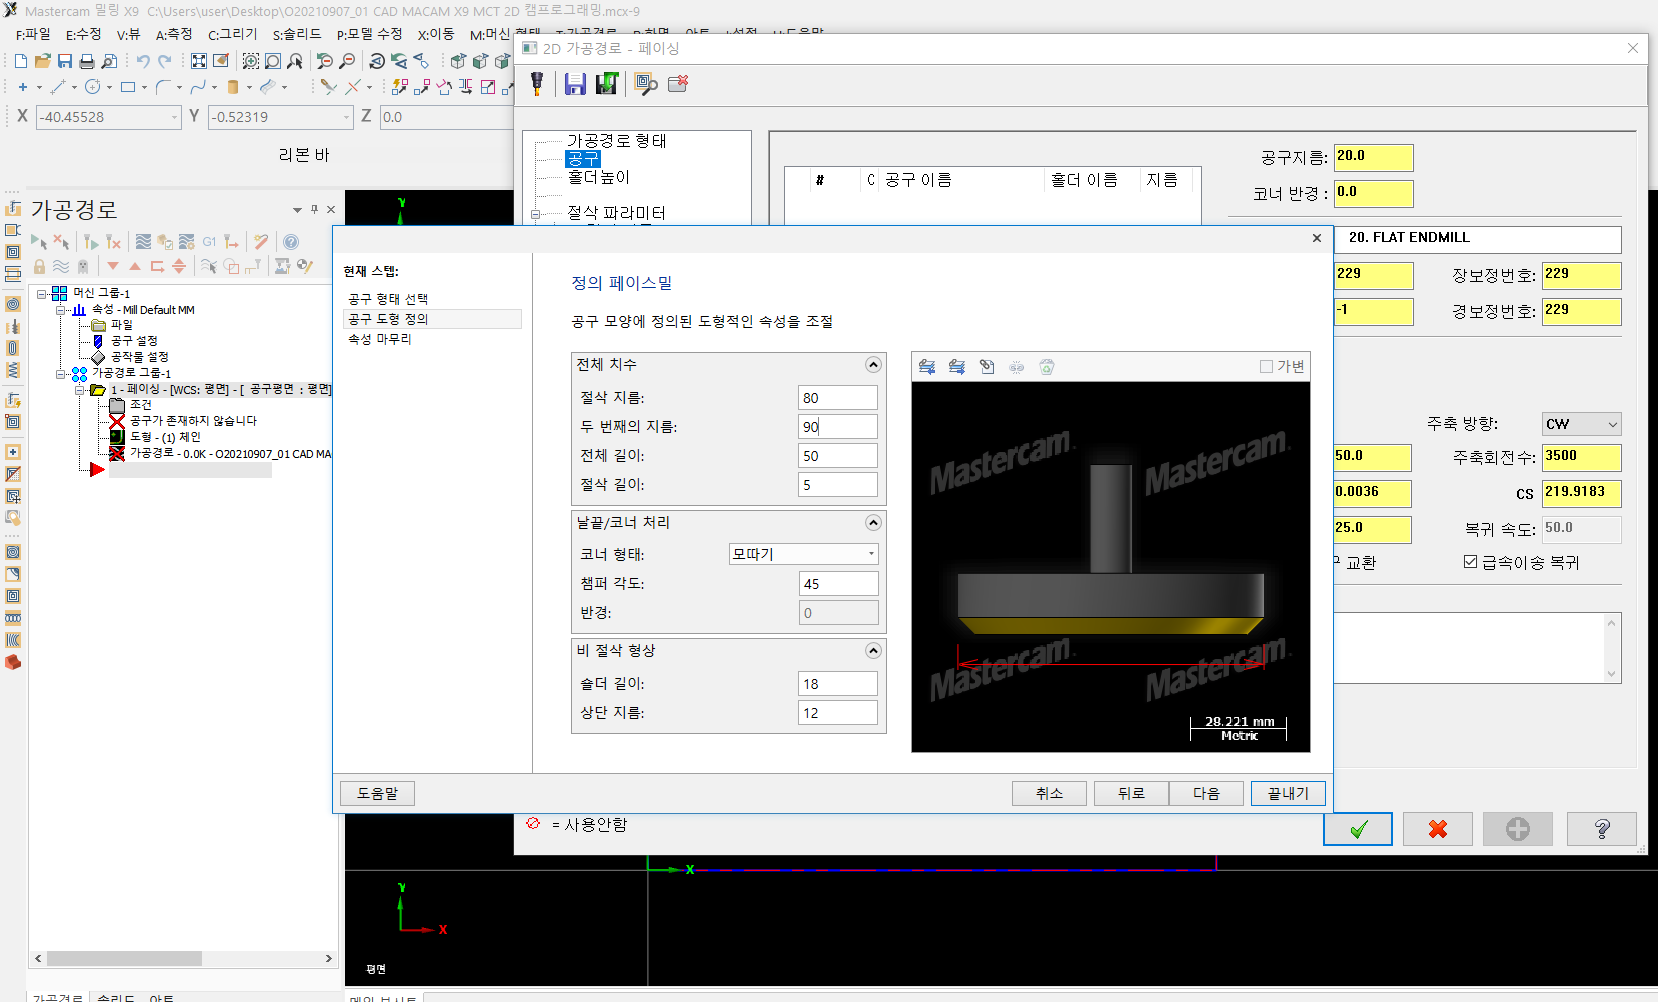This screenshot has width=1658, height=1002.
Task: Collapse the 속성 - Mill Default MM node
Action: point(61,310)
